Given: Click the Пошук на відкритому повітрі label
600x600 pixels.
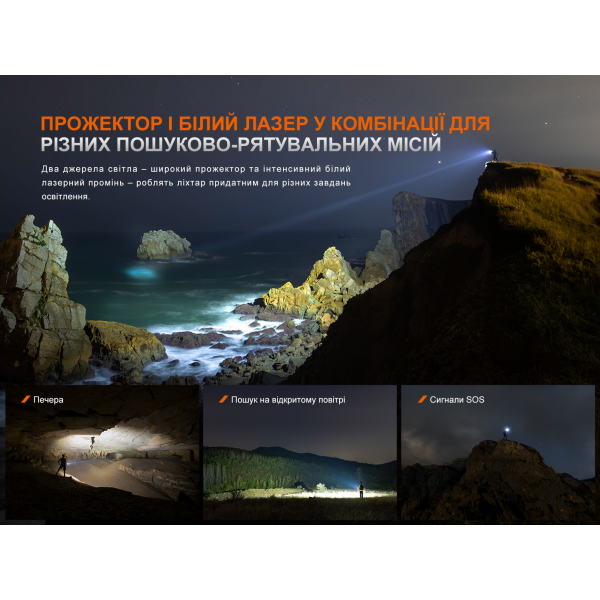Looking at the screenshot, I should tap(288, 400).
